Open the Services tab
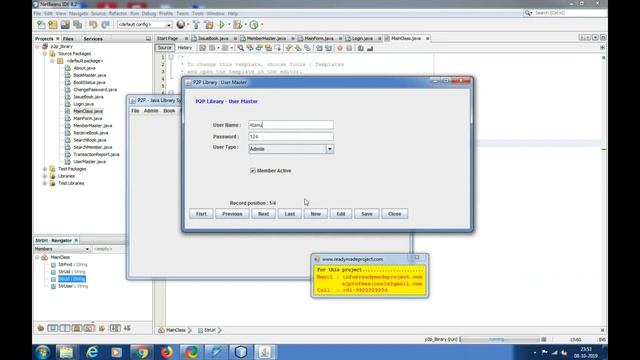 pyautogui.click(x=93, y=39)
